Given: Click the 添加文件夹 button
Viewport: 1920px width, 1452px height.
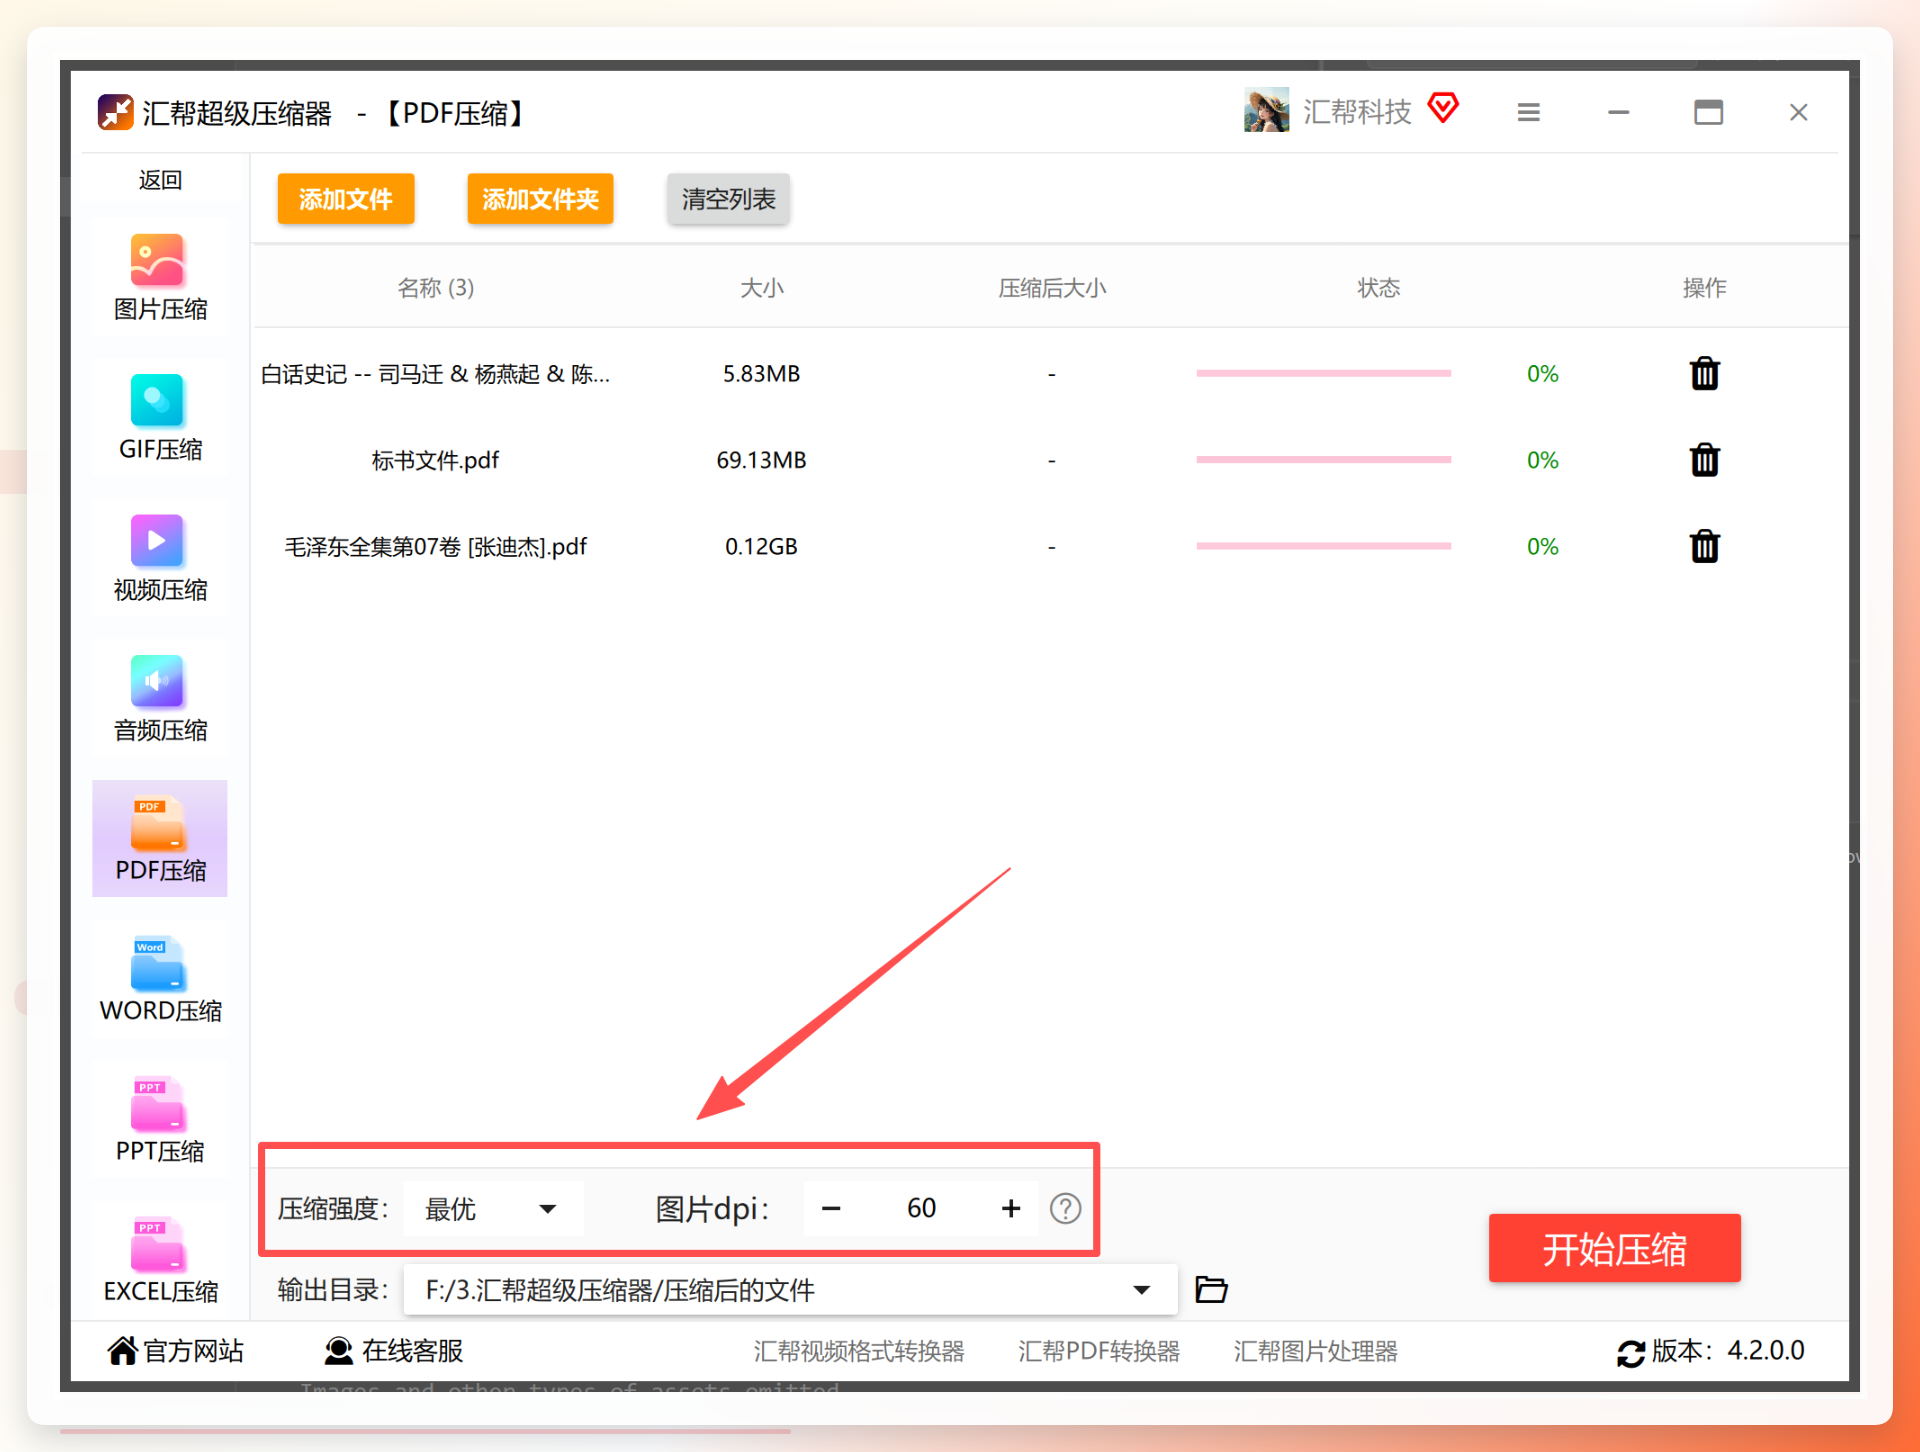Looking at the screenshot, I should pyautogui.click(x=540, y=199).
